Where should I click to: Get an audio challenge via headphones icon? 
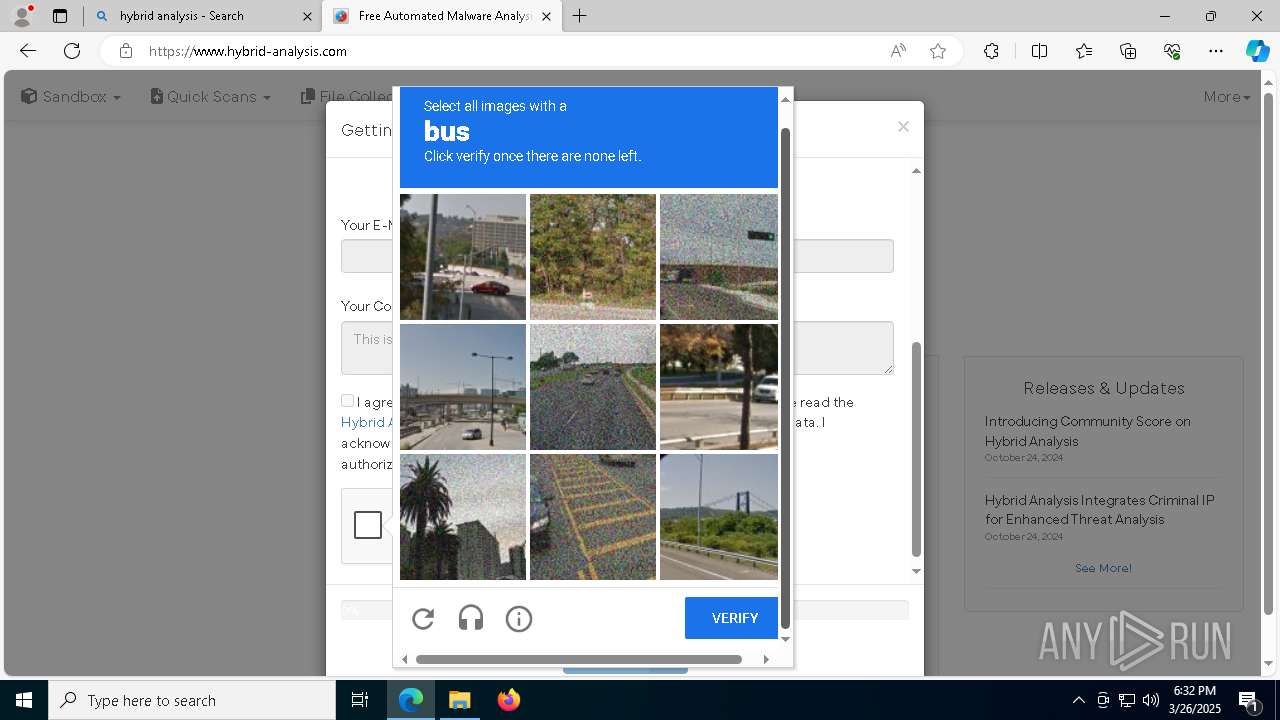tap(471, 619)
